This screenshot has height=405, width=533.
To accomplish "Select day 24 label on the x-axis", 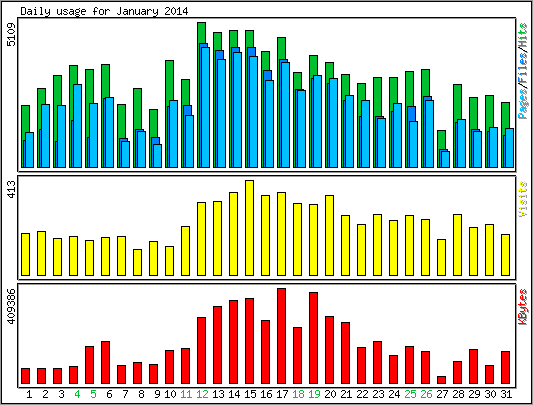I will [394, 394].
